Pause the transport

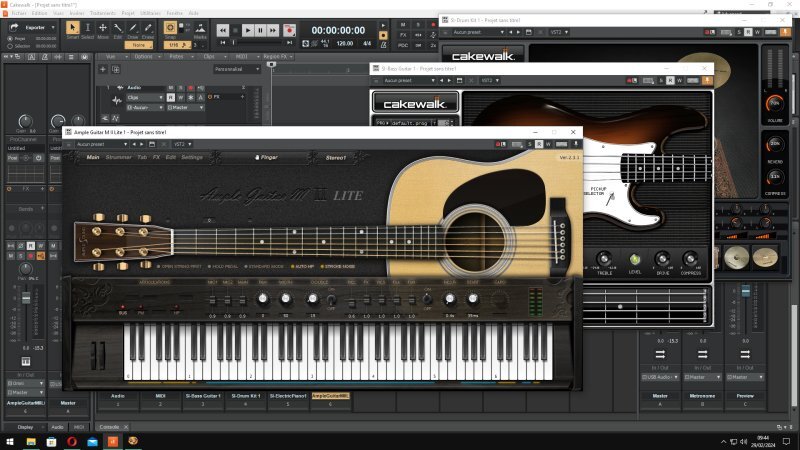click(260, 31)
